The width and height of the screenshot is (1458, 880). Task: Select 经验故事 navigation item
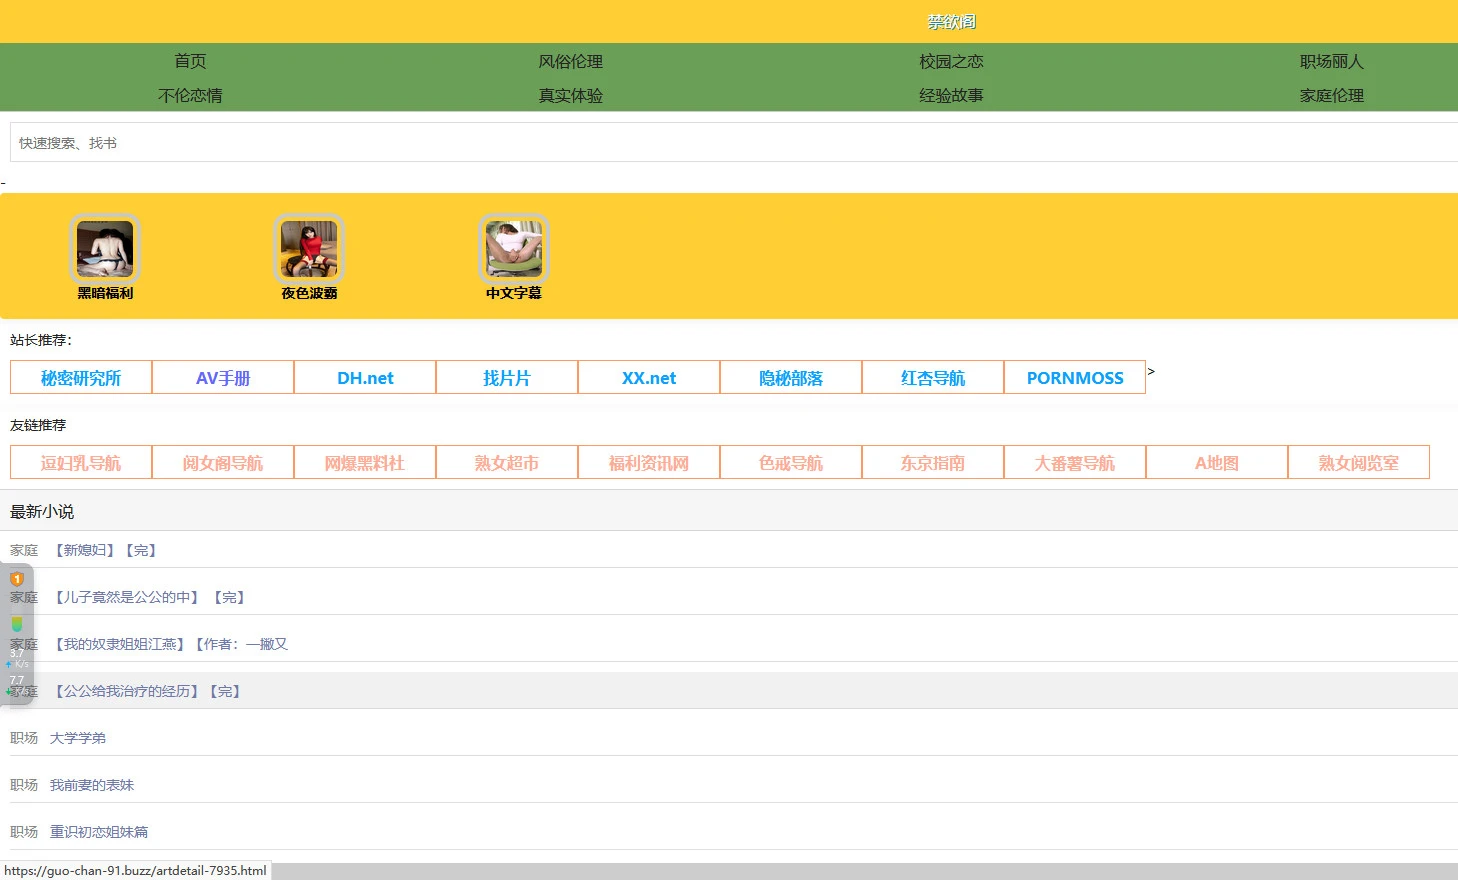point(951,95)
